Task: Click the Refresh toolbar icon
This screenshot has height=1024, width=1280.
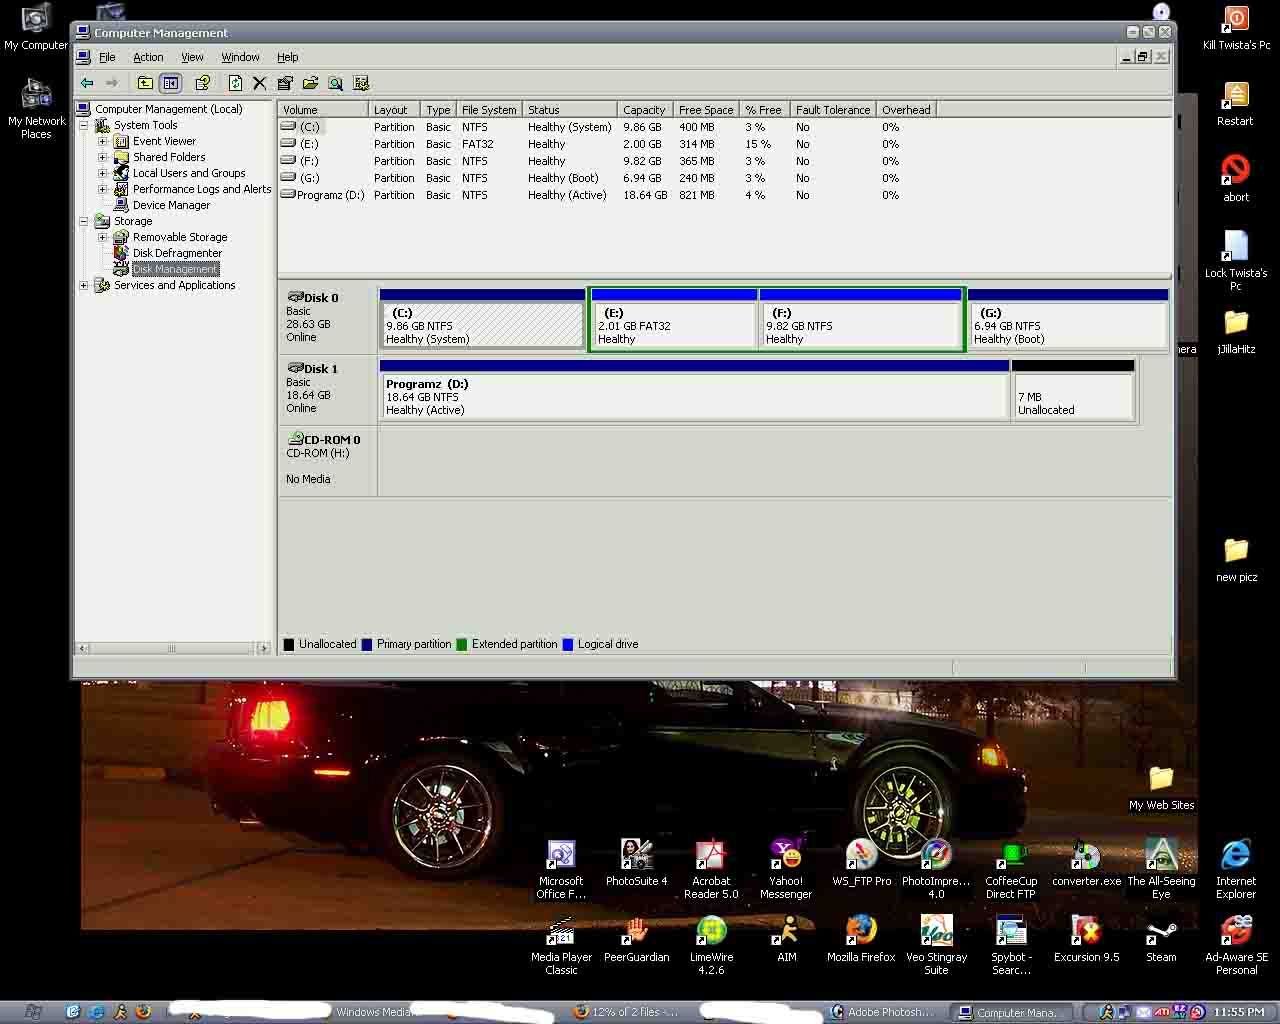Action: [235, 83]
